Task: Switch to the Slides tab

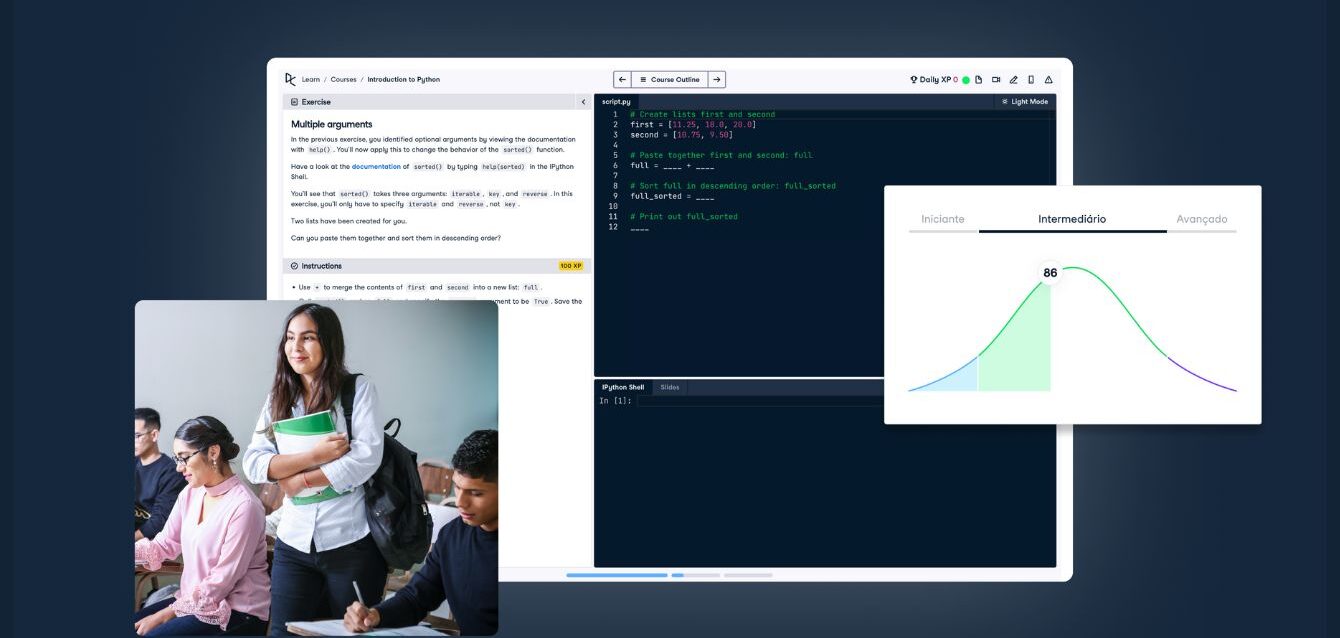Action: coord(669,387)
